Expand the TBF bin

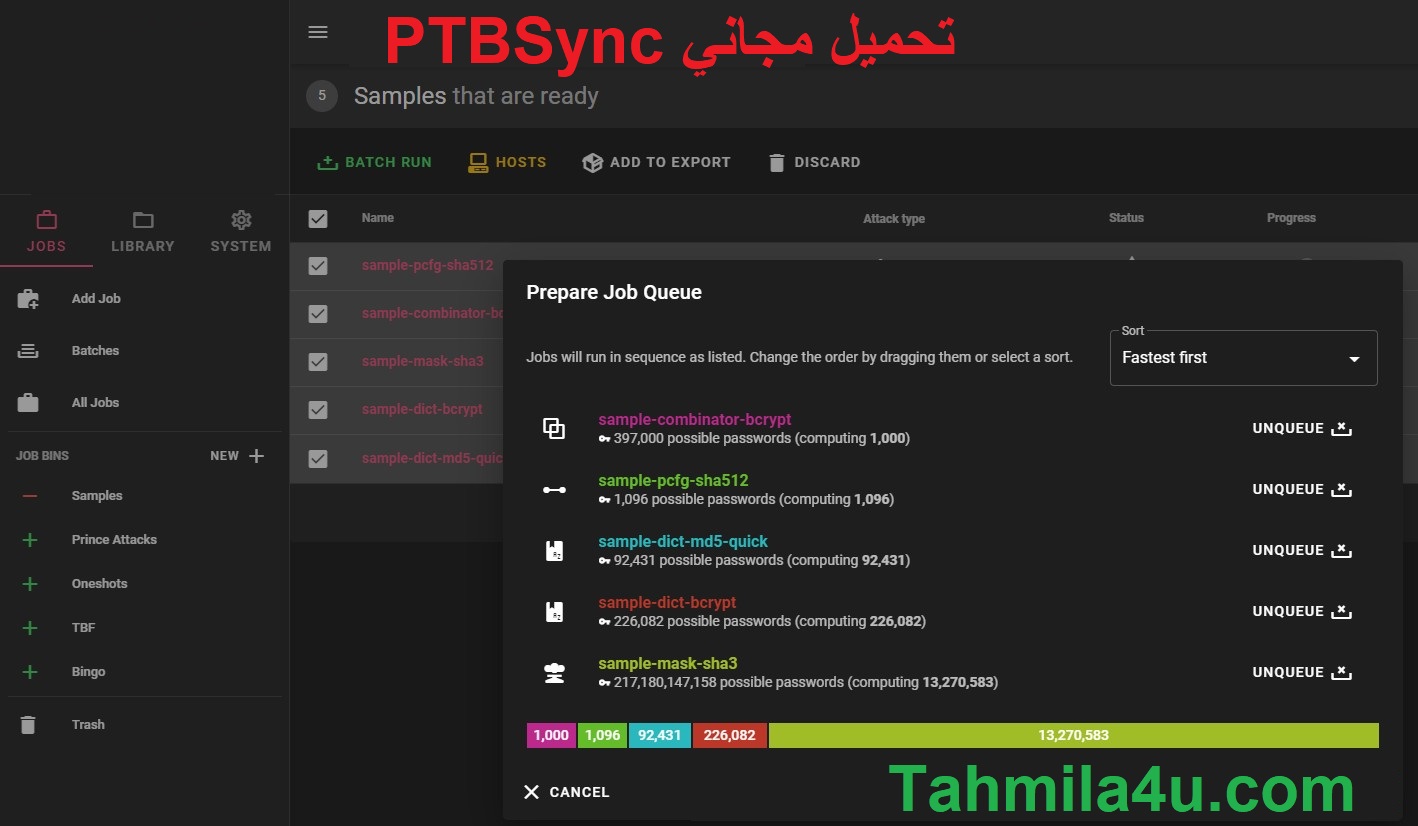click(30, 628)
